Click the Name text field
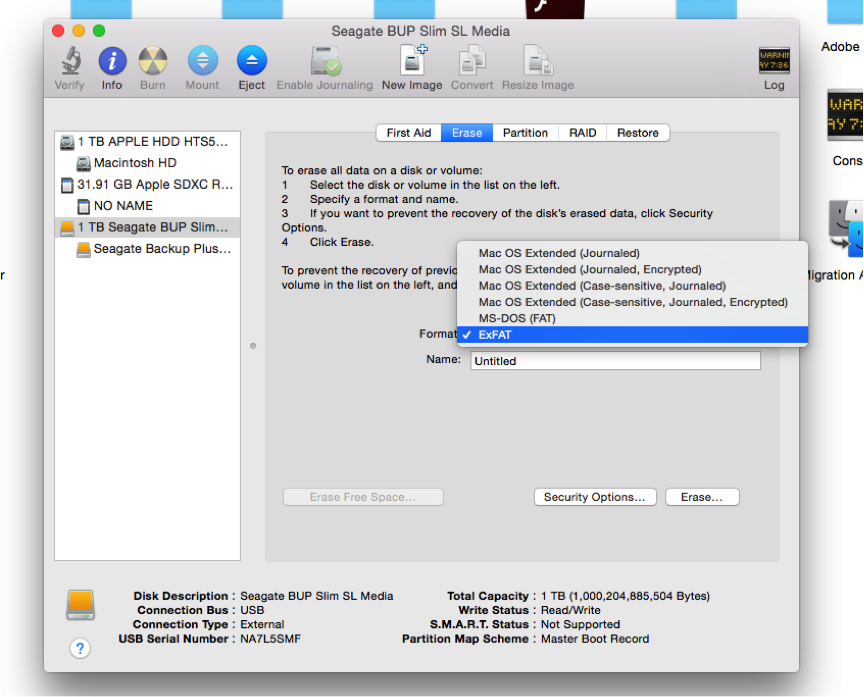The image size is (864, 697). [615, 361]
